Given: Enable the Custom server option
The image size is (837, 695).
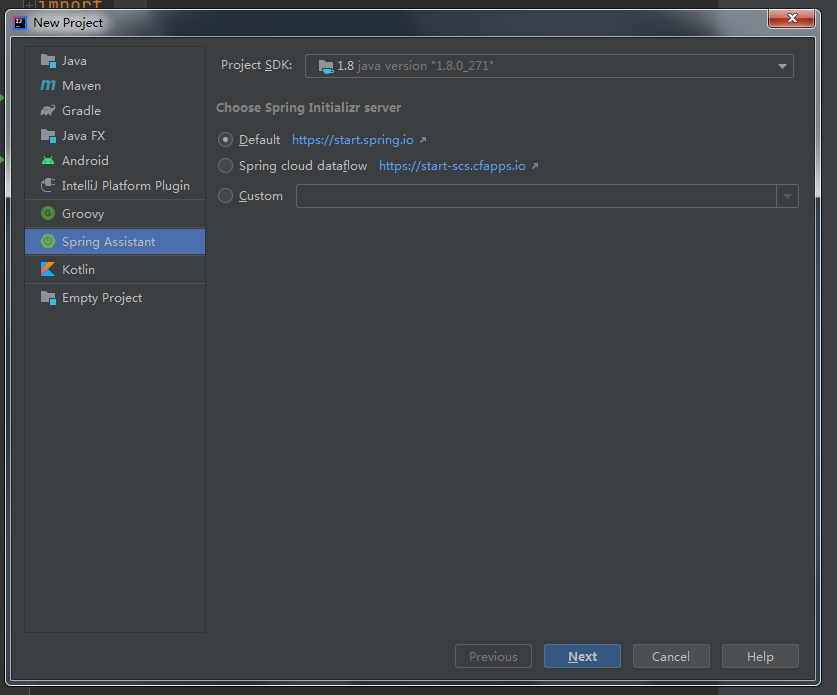Looking at the screenshot, I should [225, 195].
